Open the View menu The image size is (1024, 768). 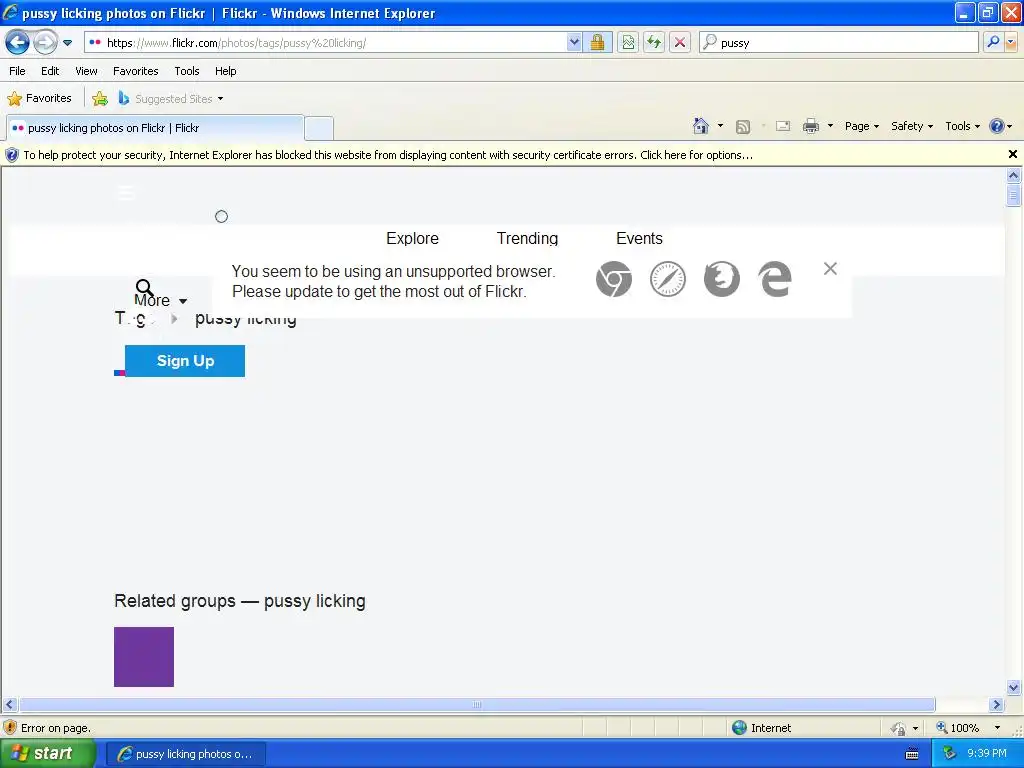[x=86, y=71]
